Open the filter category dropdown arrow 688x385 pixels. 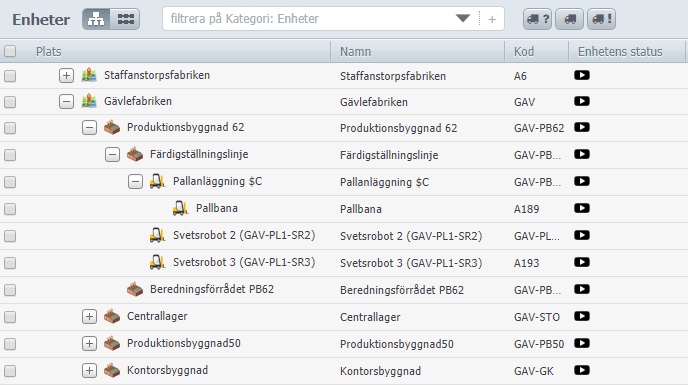(x=463, y=19)
